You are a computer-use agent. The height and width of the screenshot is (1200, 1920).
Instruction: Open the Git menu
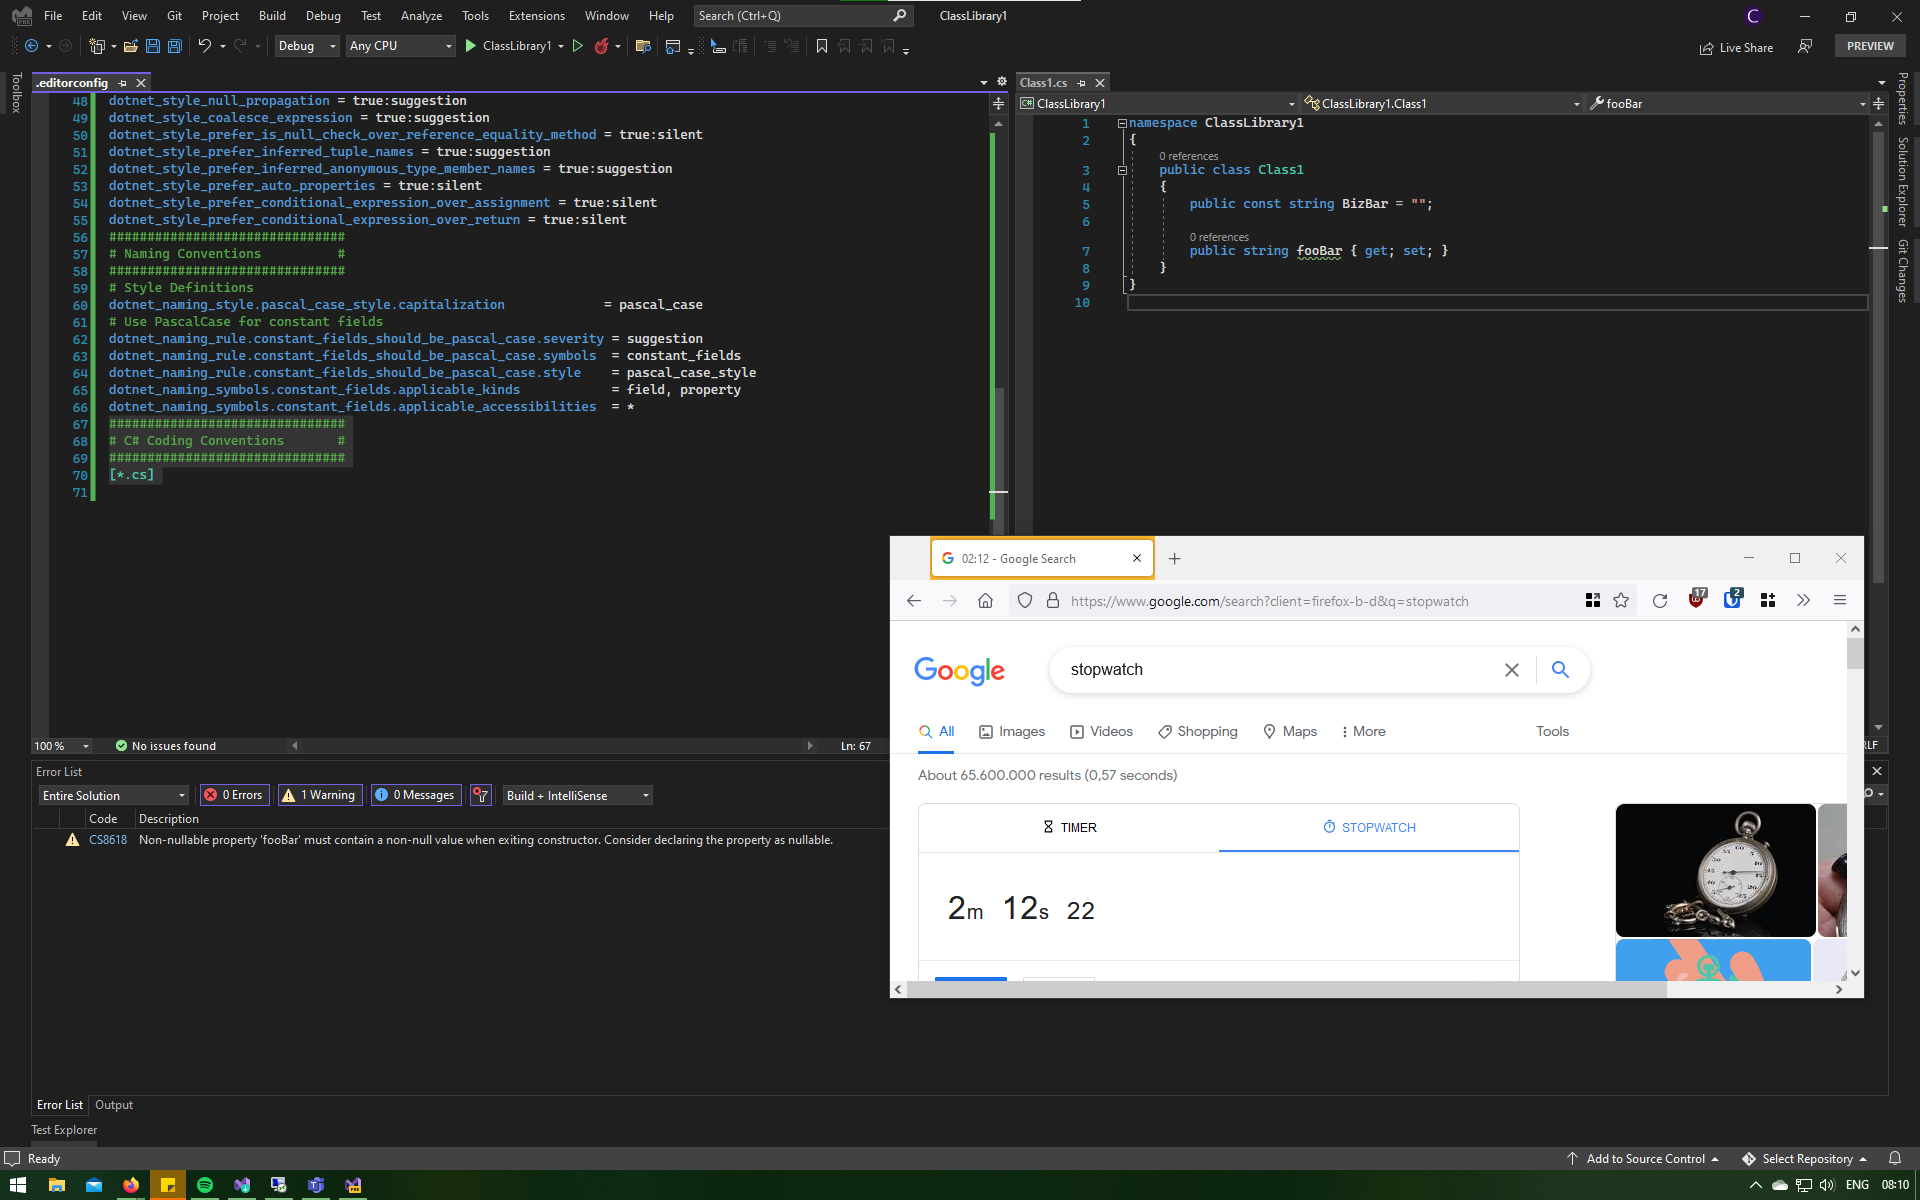click(x=174, y=15)
